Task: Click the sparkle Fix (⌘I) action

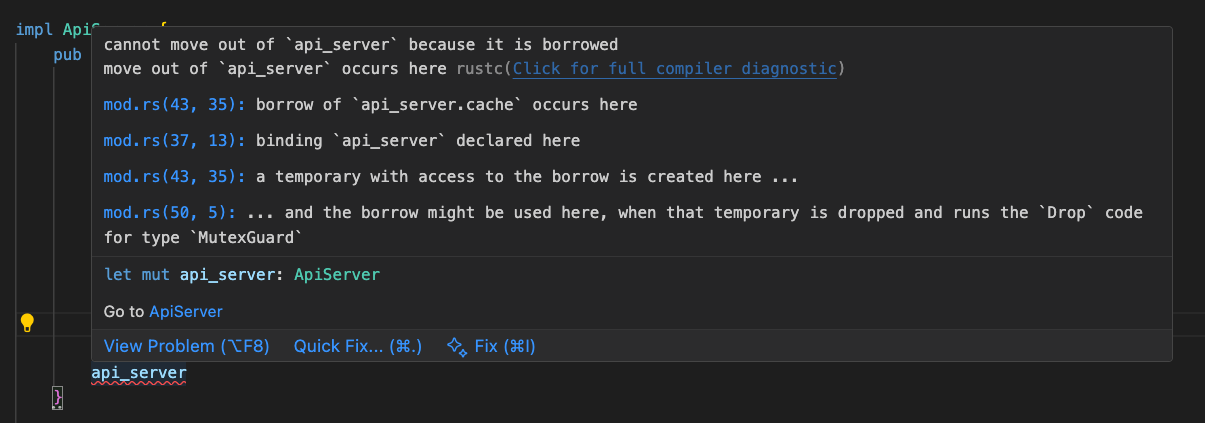Action: tap(491, 346)
